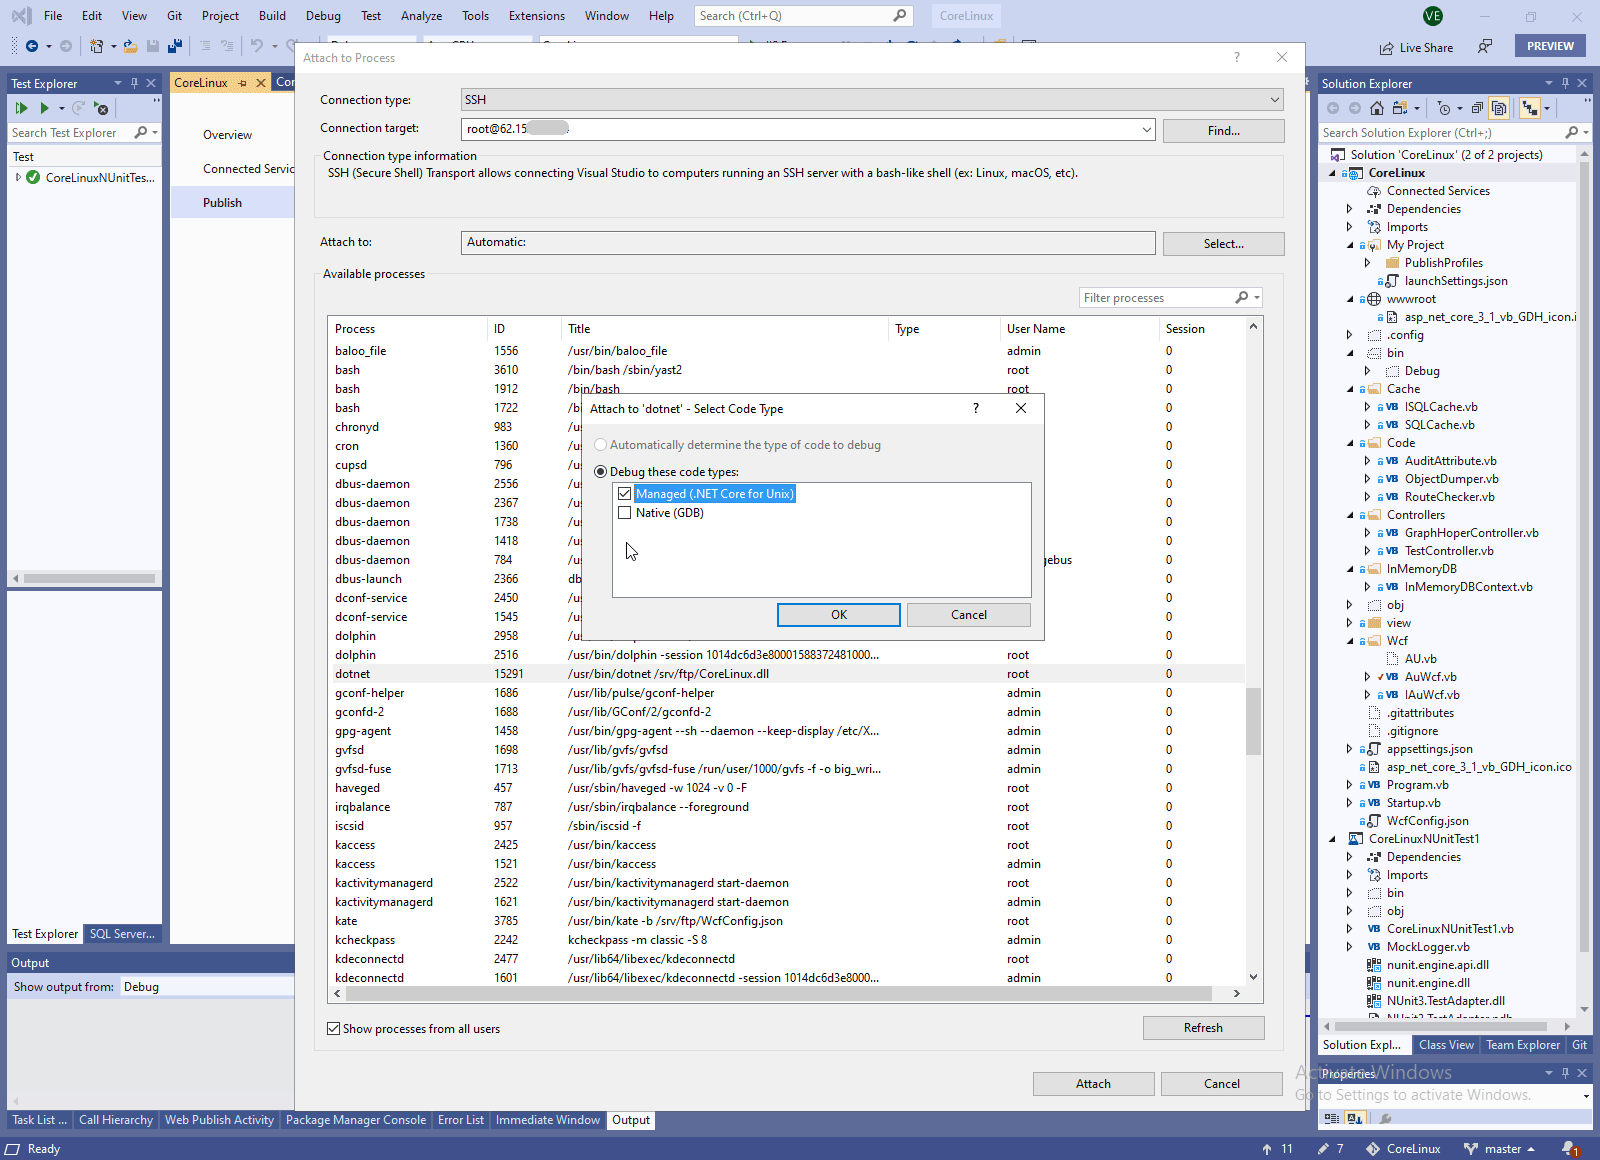1600x1160 pixels.
Task: Open notifications bell in status bar
Action: pos(1570,1149)
